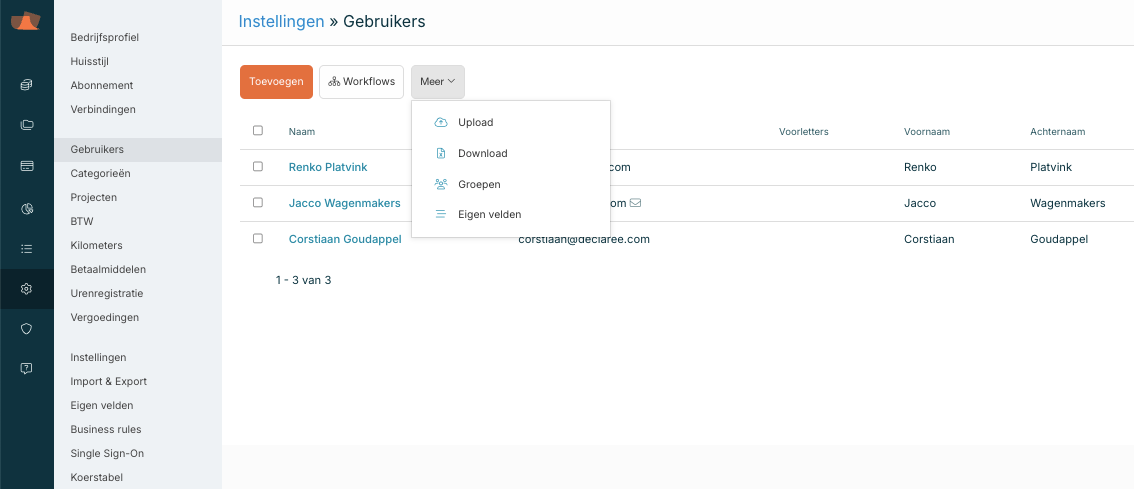The height and width of the screenshot is (489, 1134).
Task: Choose Upload from the Meer menu
Action: click(x=475, y=123)
